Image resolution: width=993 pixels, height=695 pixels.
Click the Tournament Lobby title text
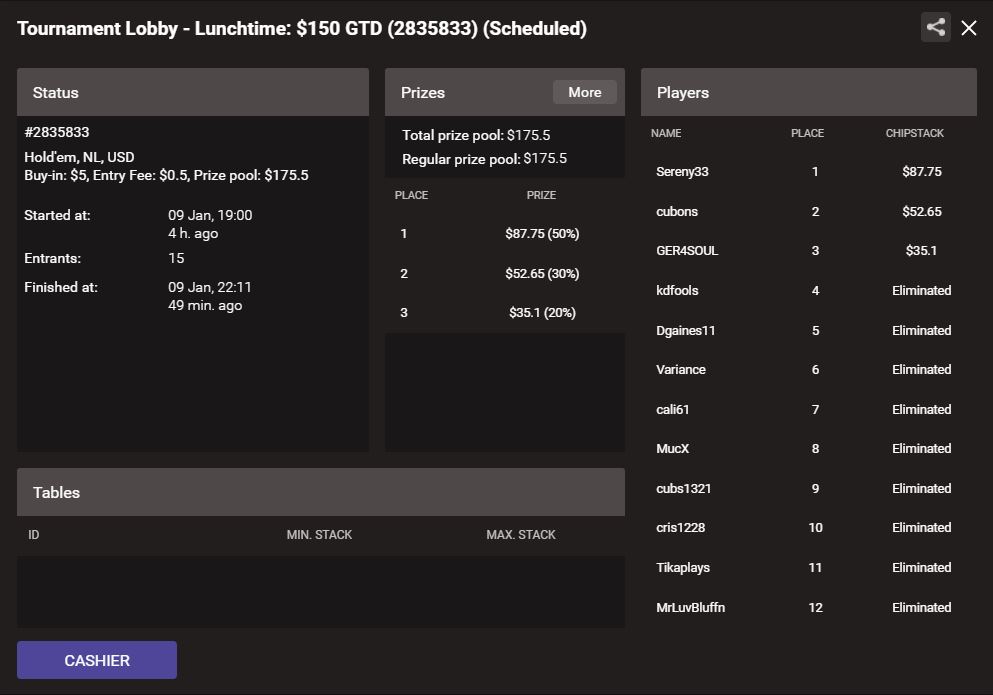(x=302, y=29)
